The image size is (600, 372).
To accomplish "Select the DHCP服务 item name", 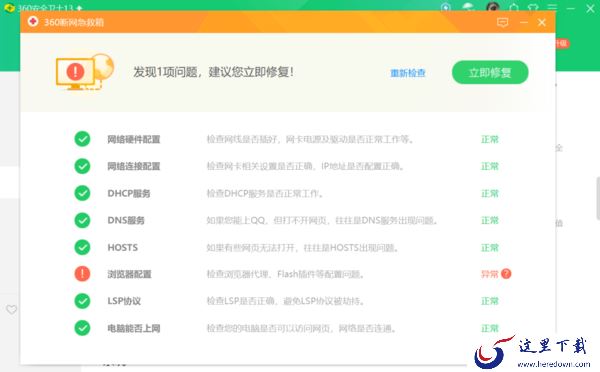I will pos(129,193).
